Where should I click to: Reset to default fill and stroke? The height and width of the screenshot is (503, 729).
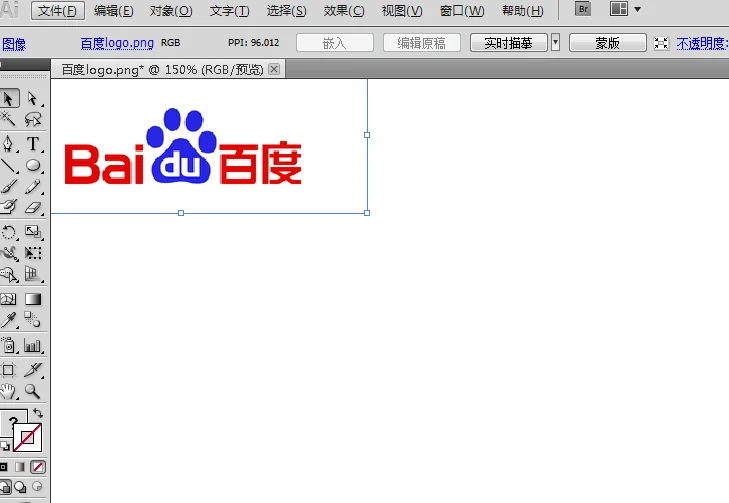pyautogui.click(x=5, y=446)
